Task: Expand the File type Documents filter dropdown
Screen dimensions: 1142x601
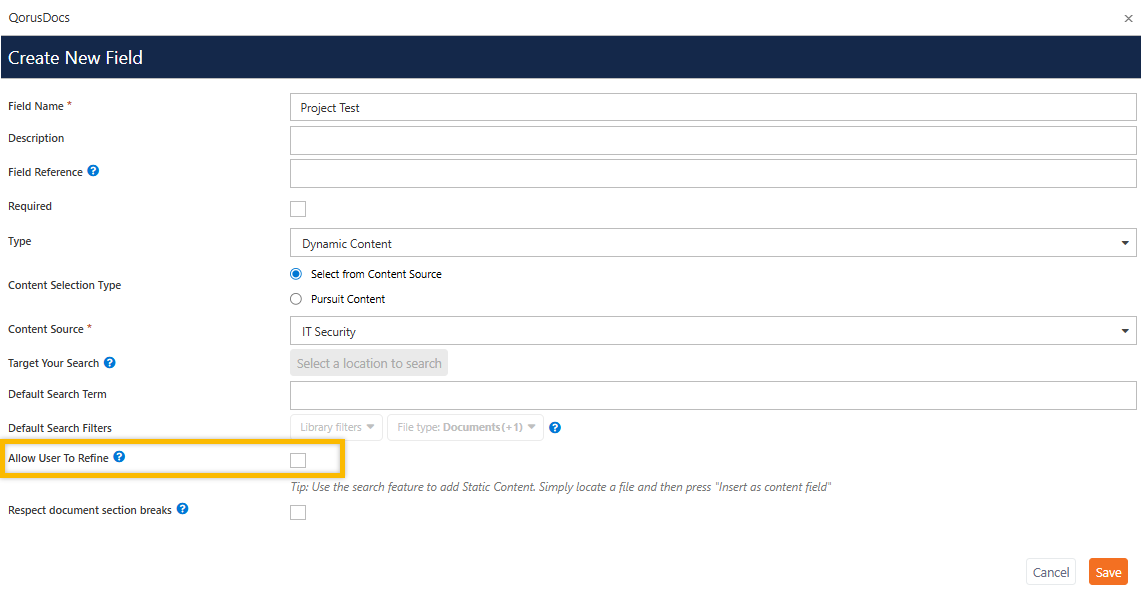Action: (465, 428)
